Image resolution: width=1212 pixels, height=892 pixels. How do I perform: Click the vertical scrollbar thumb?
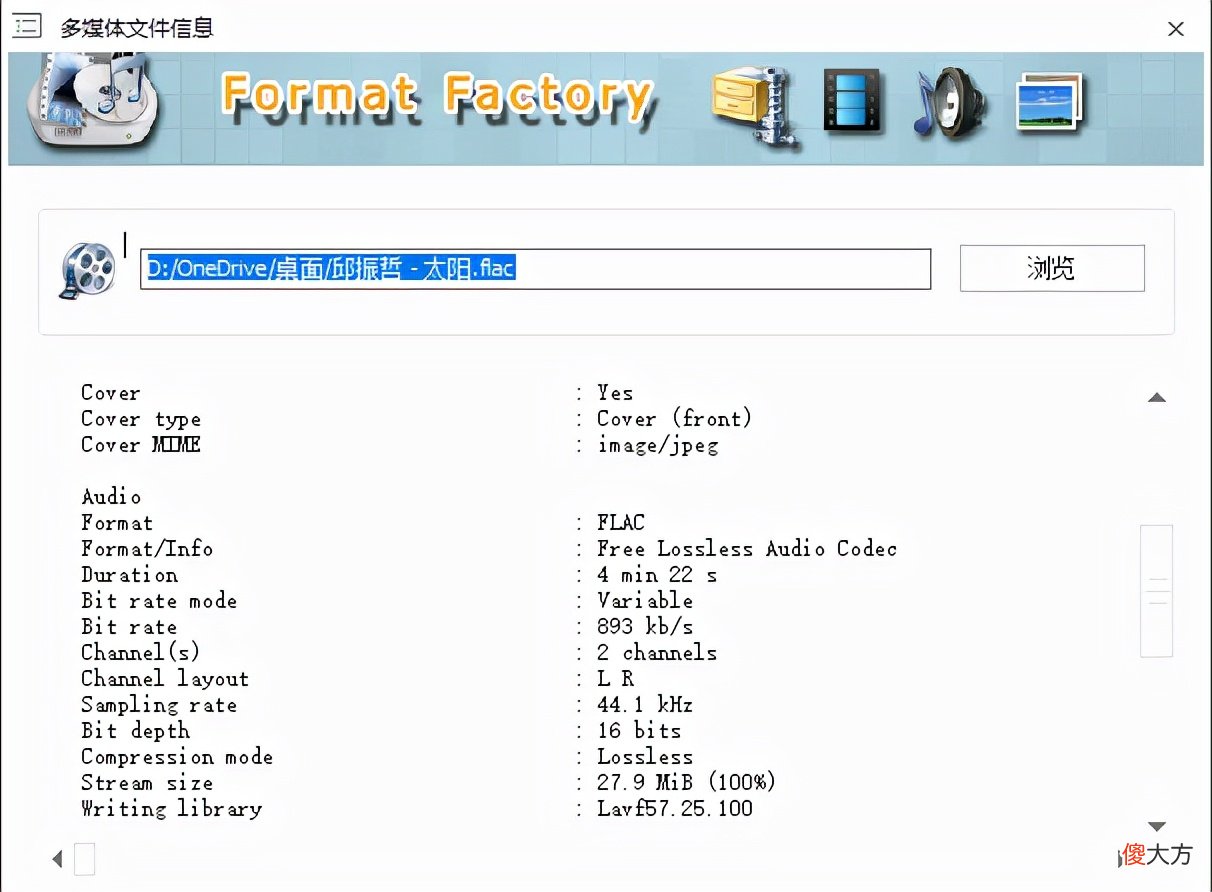tap(1157, 591)
